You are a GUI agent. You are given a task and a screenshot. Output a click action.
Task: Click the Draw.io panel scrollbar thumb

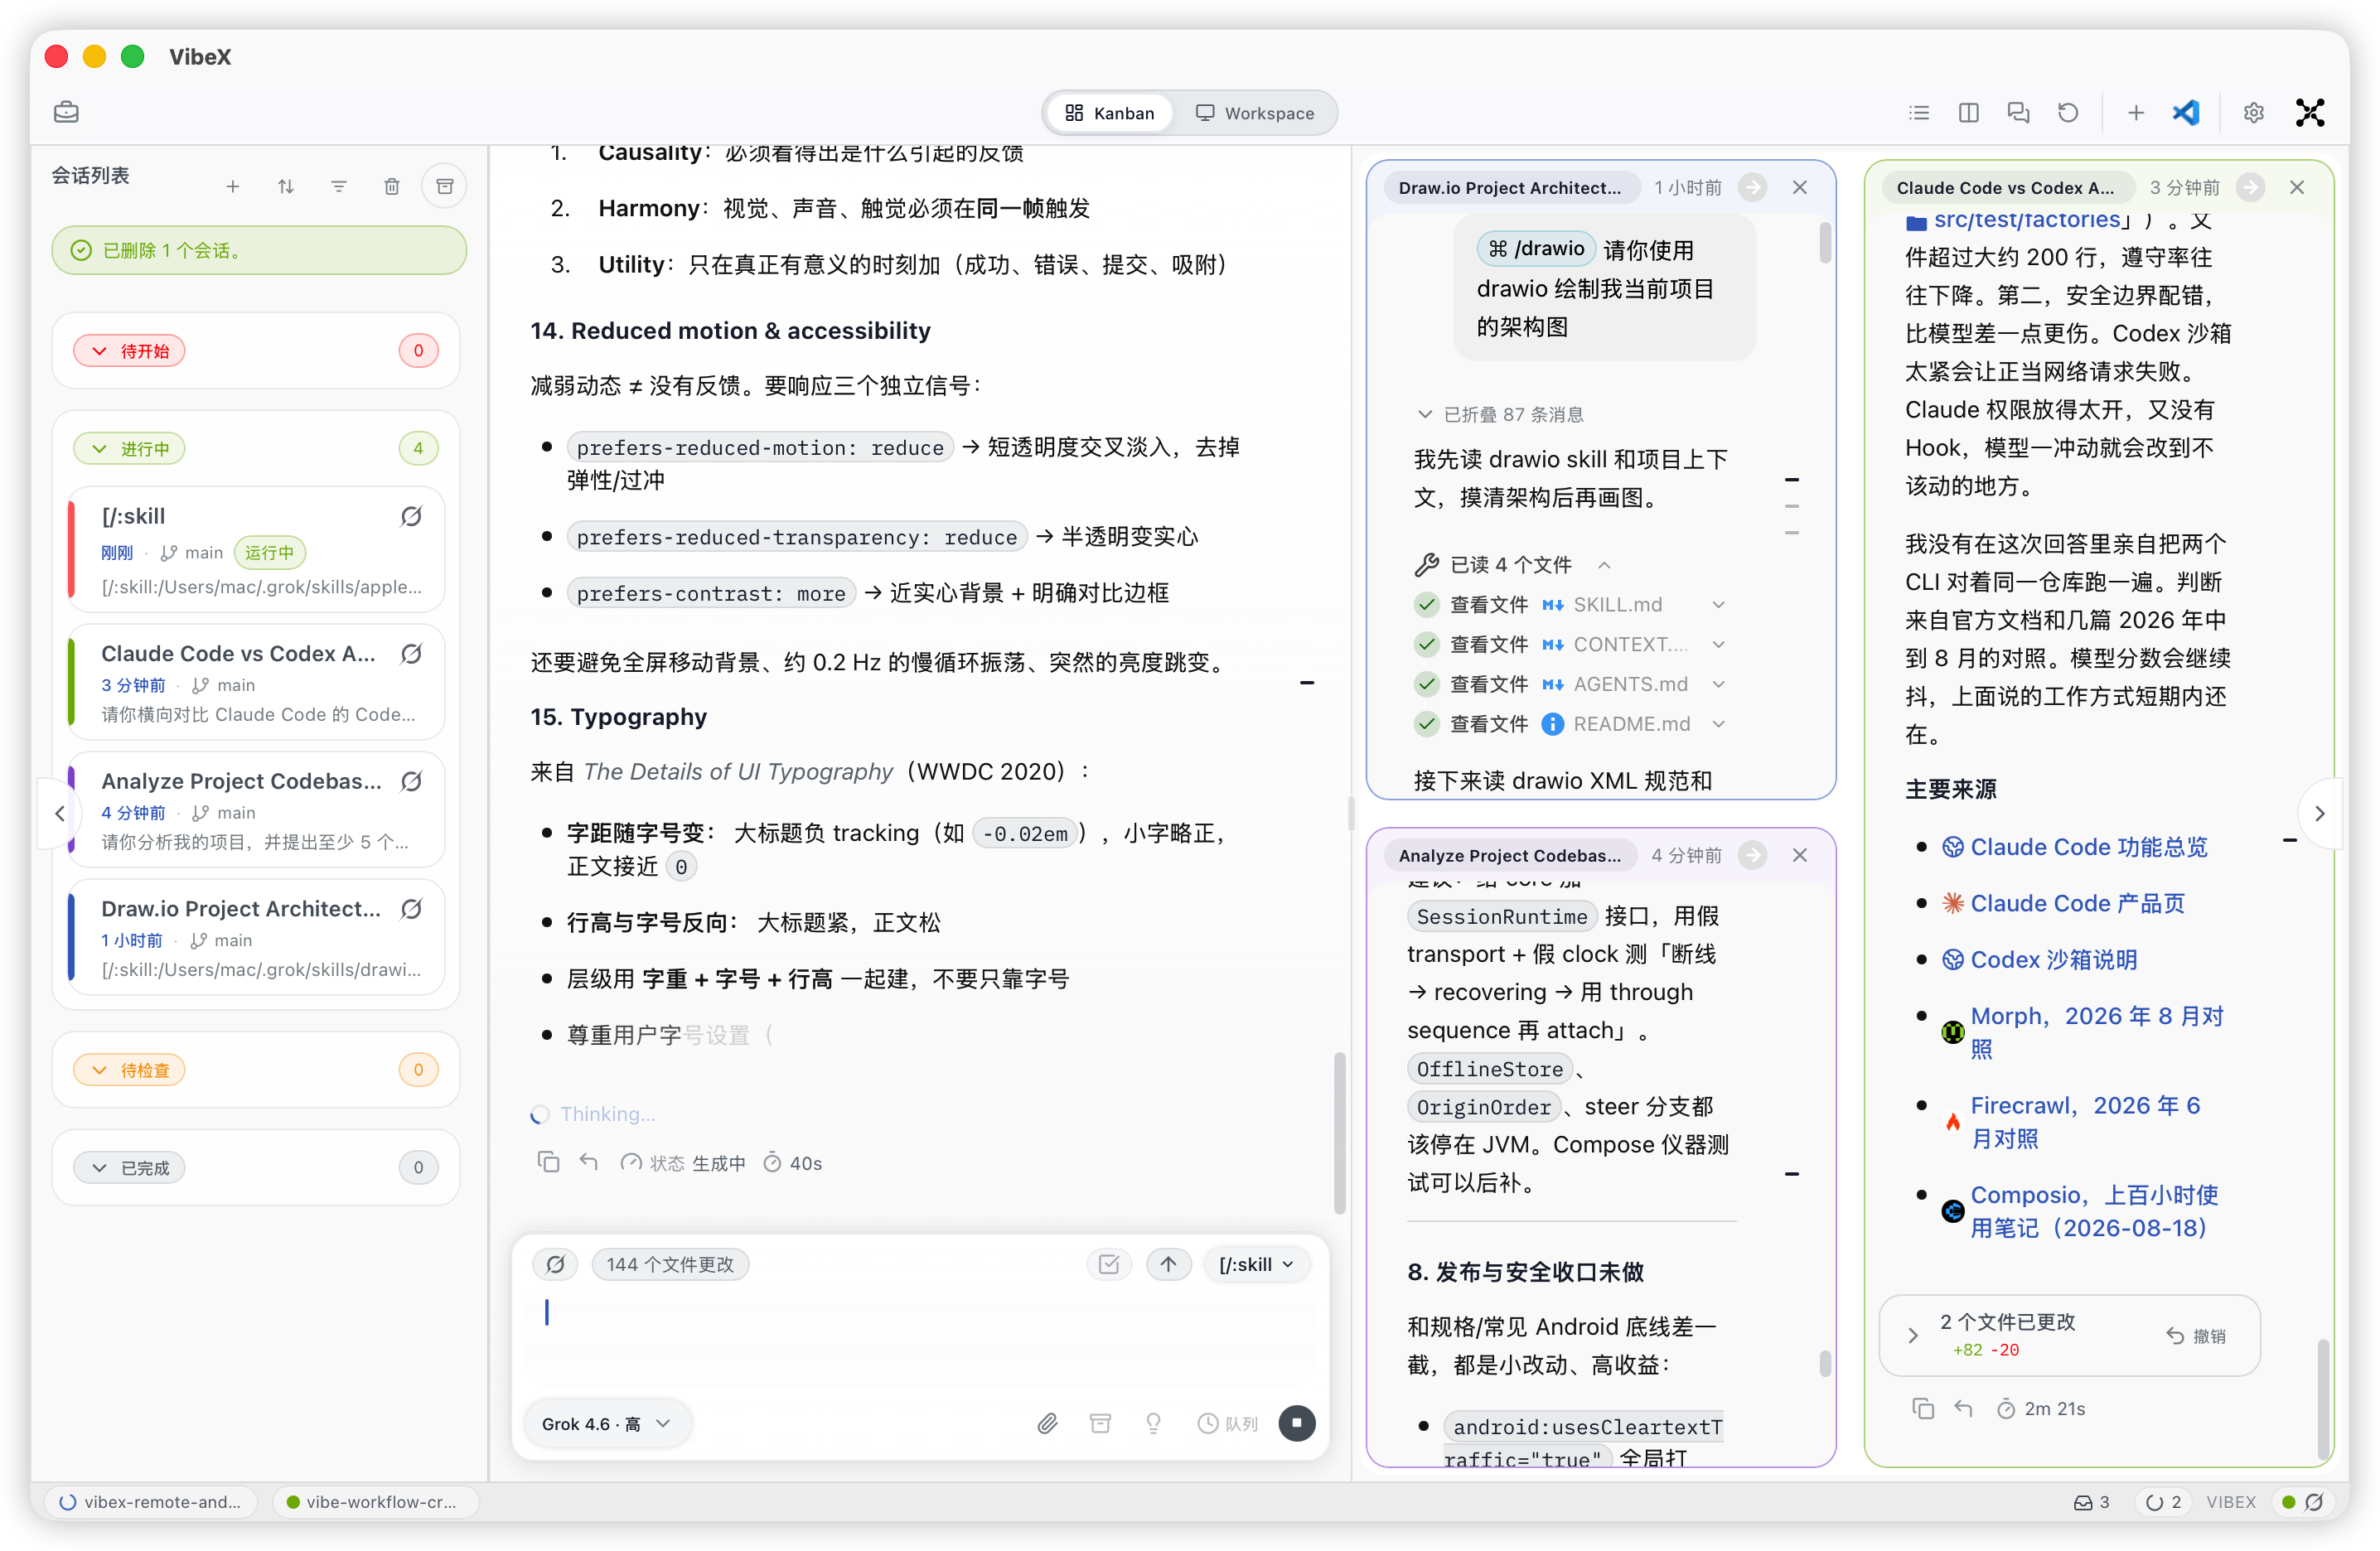tap(1825, 242)
